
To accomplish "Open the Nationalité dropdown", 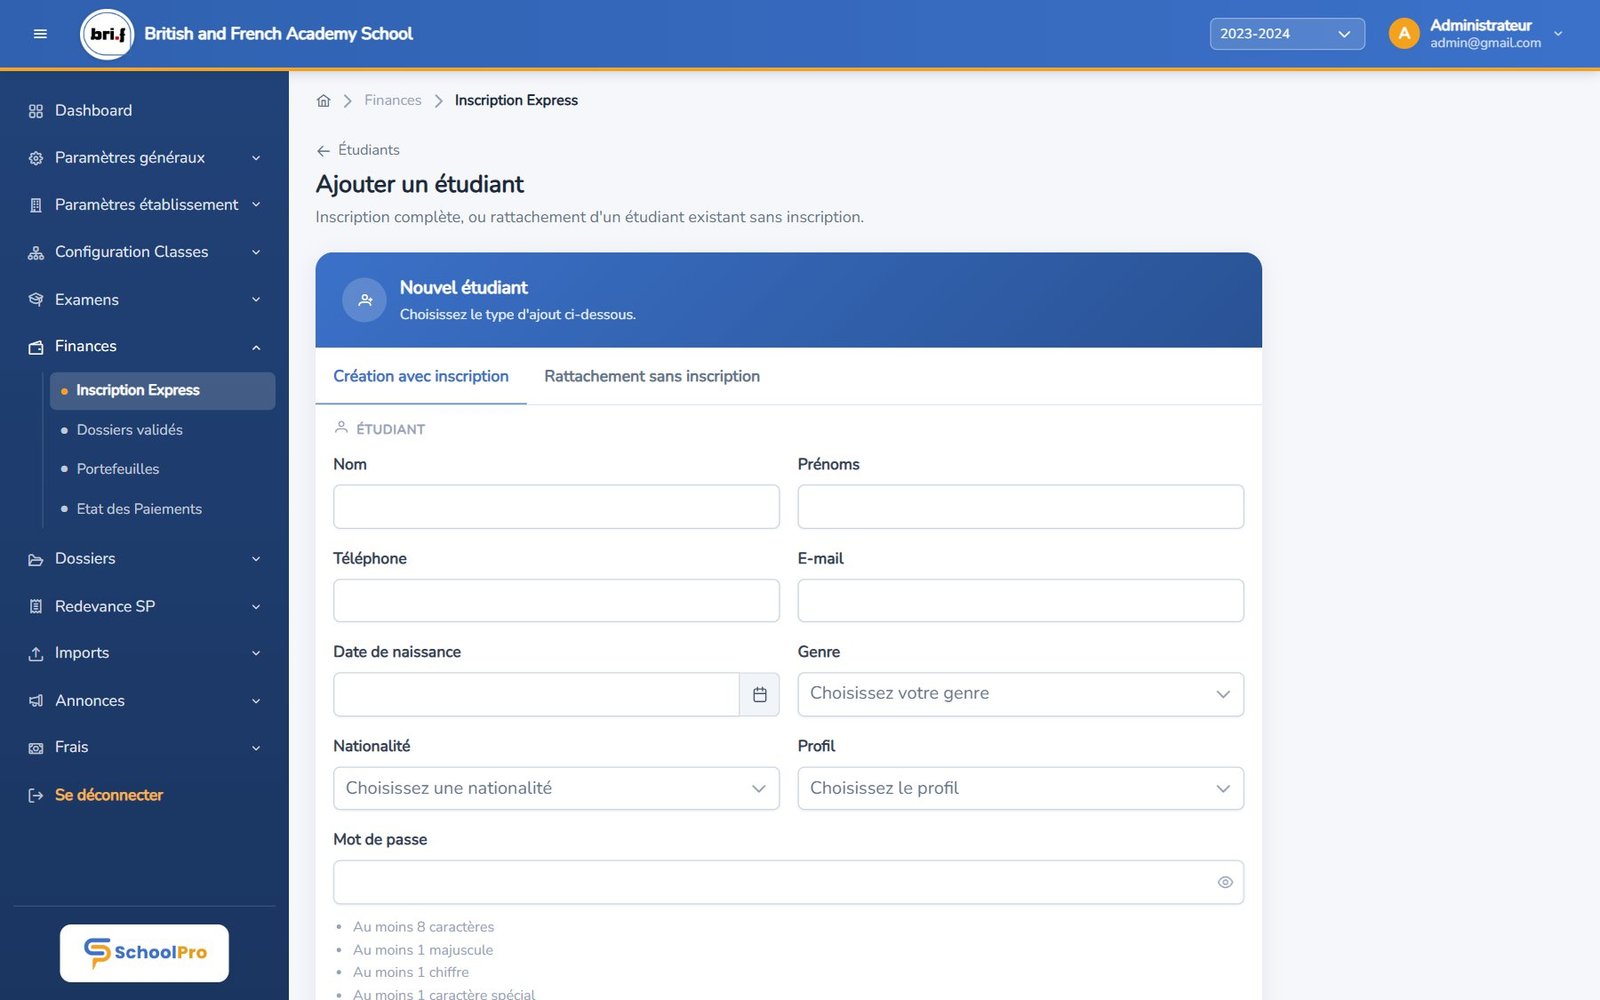I will point(556,788).
